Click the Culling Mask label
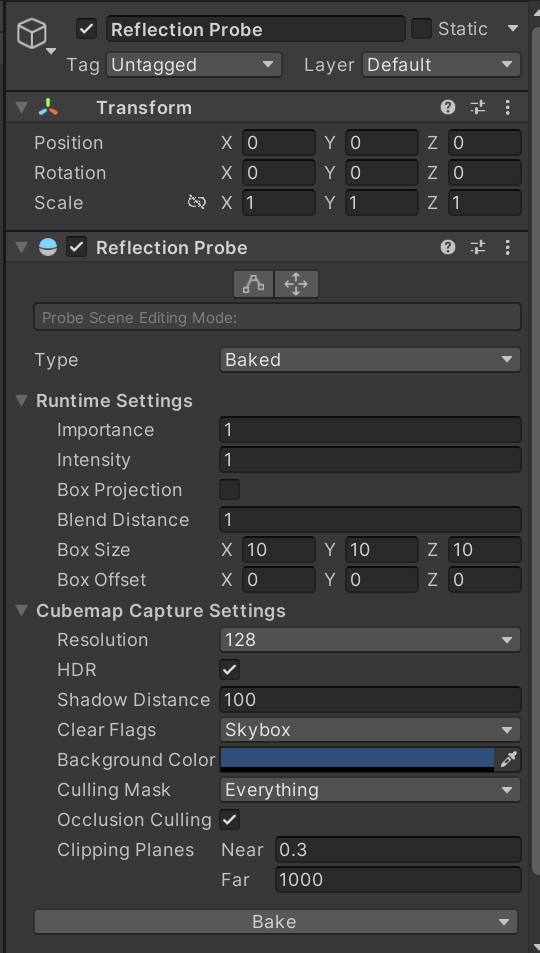The image size is (540, 953). click(114, 790)
